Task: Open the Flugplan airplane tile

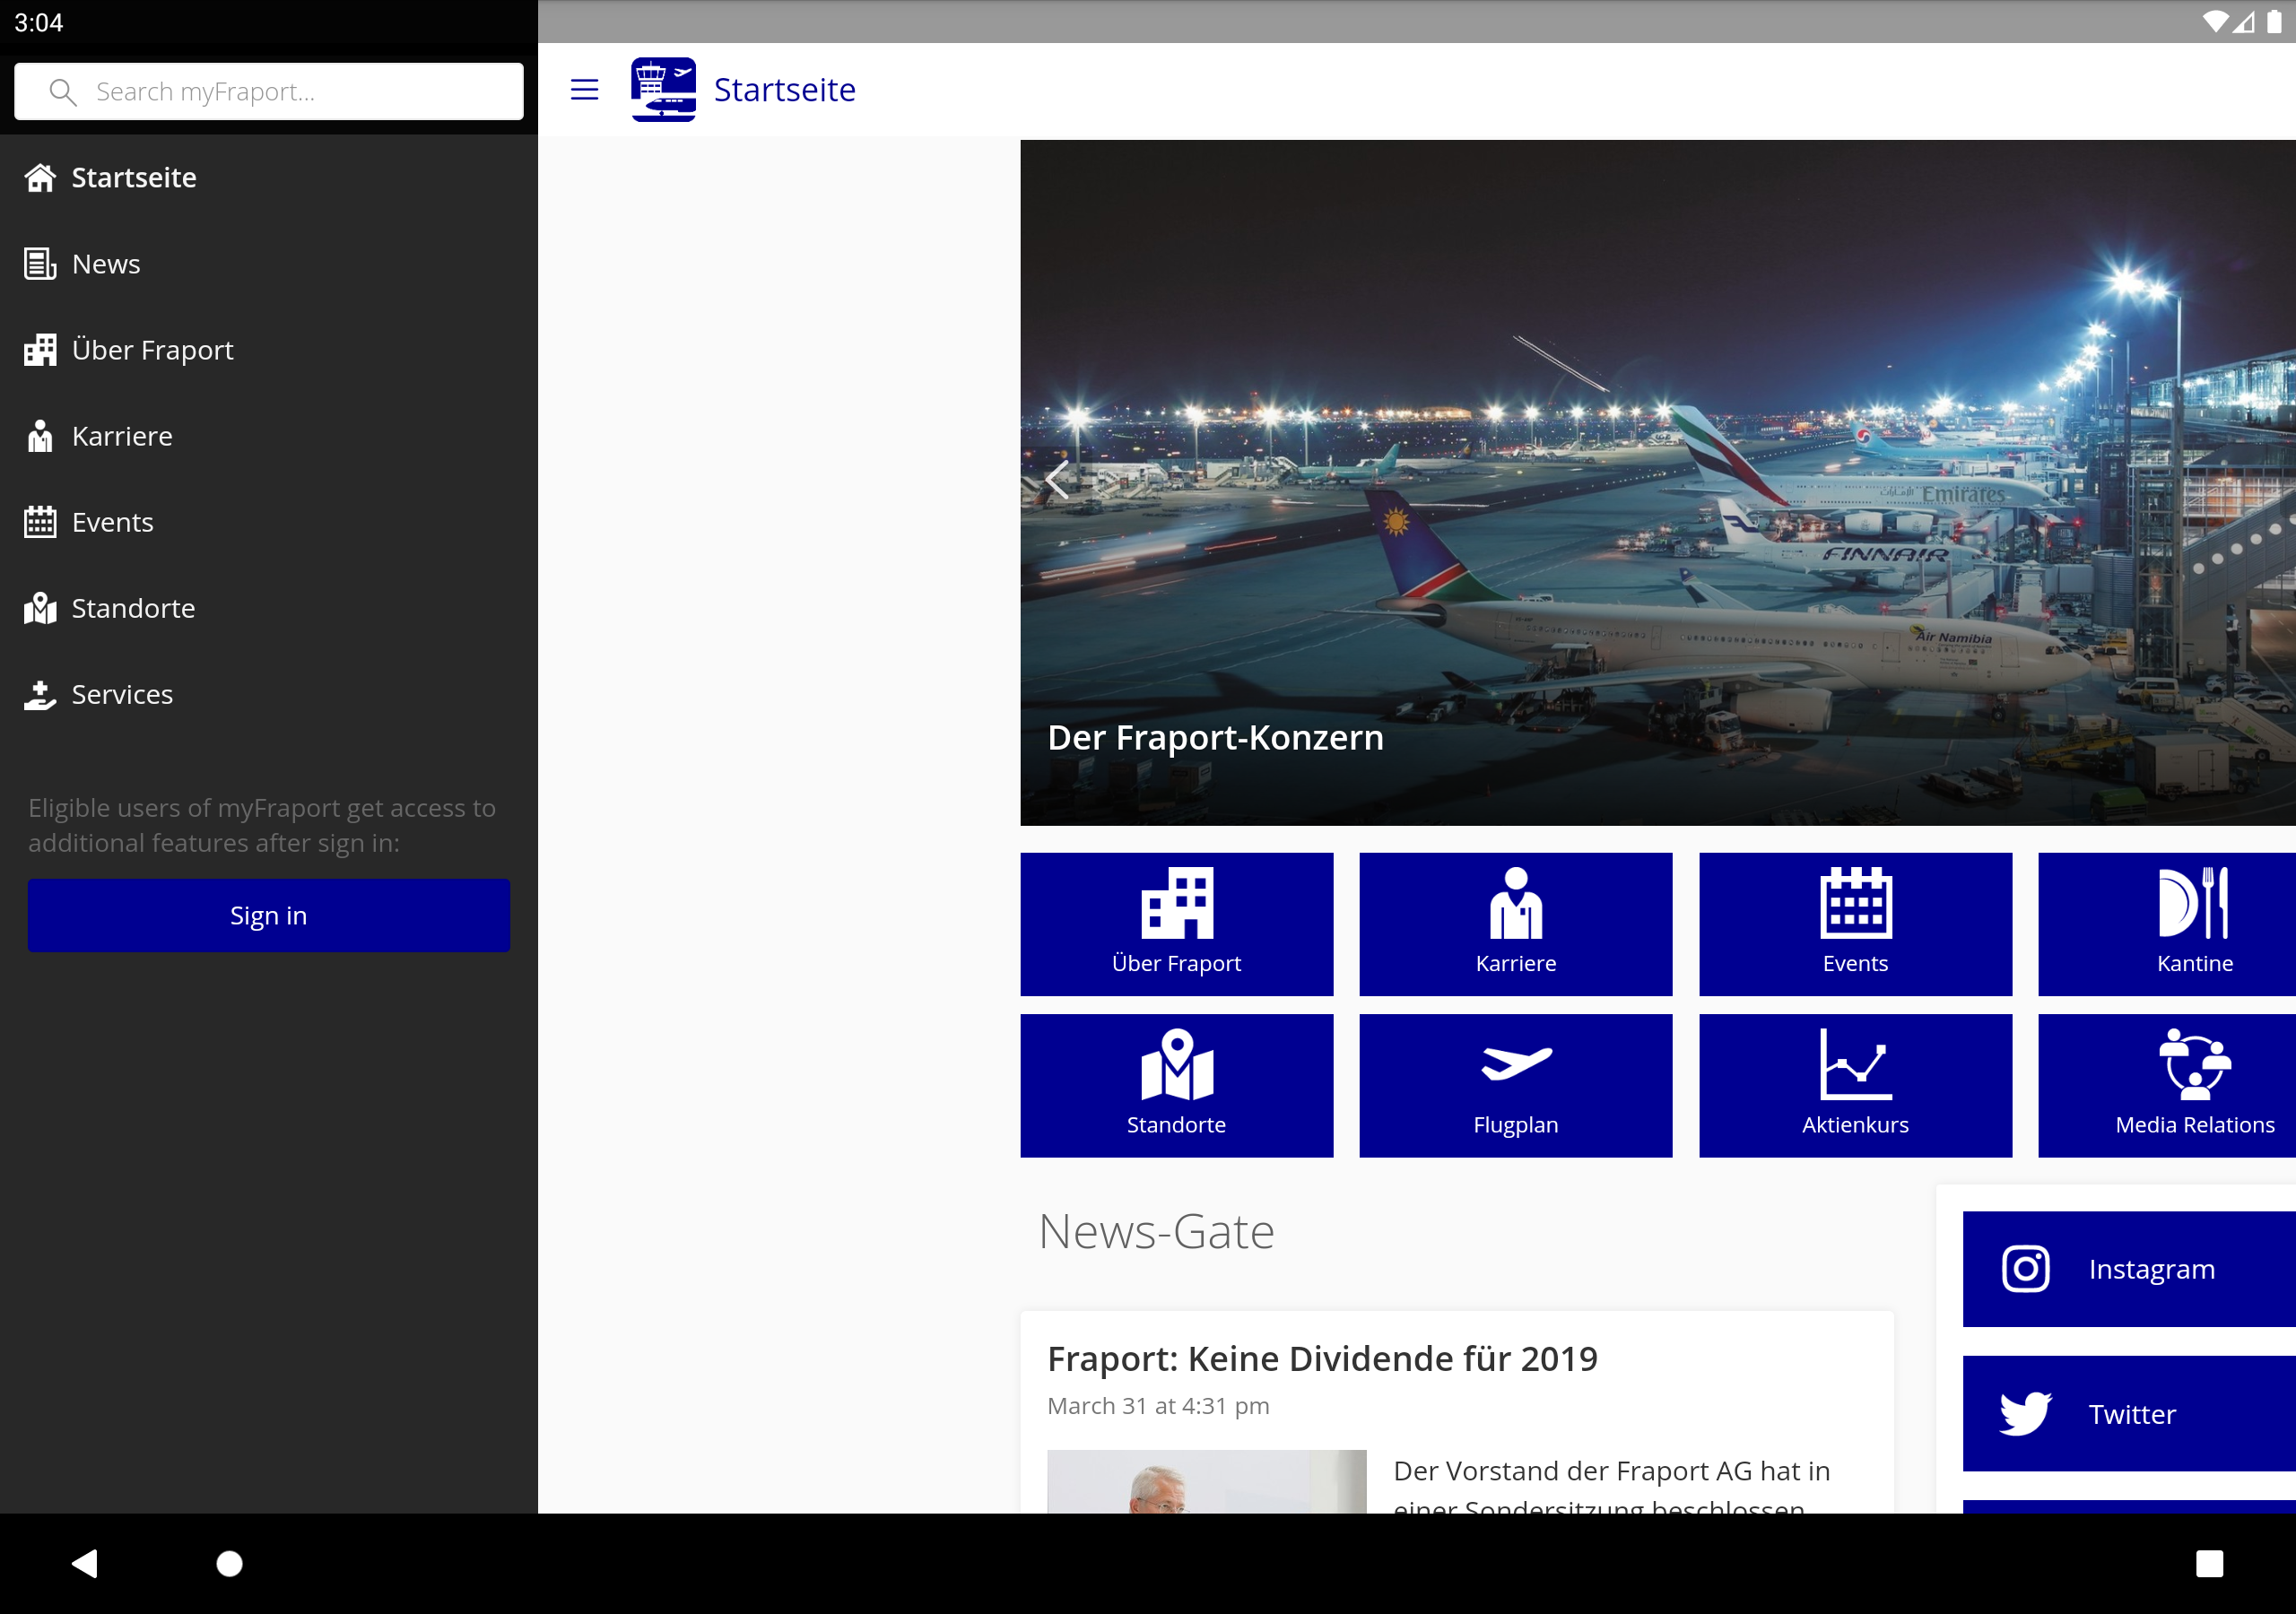Action: [x=1515, y=1085]
